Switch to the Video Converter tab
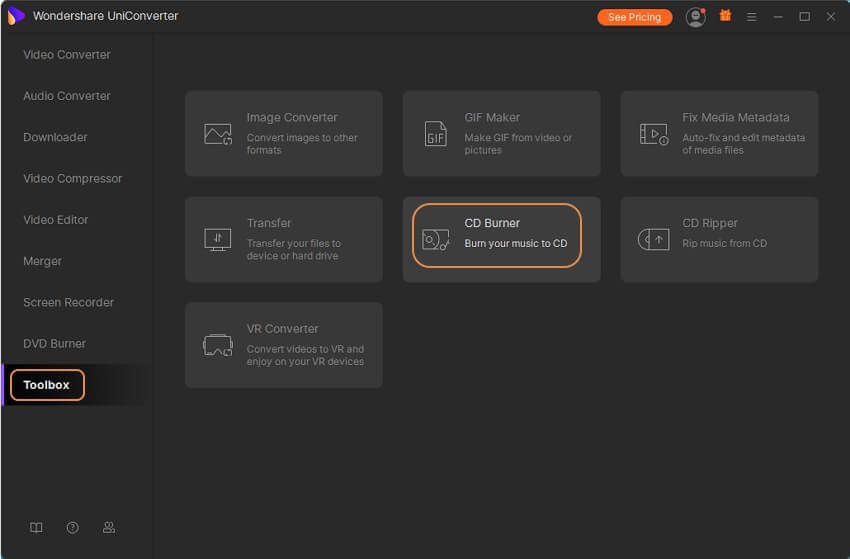850x559 pixels. coord(67,55)
